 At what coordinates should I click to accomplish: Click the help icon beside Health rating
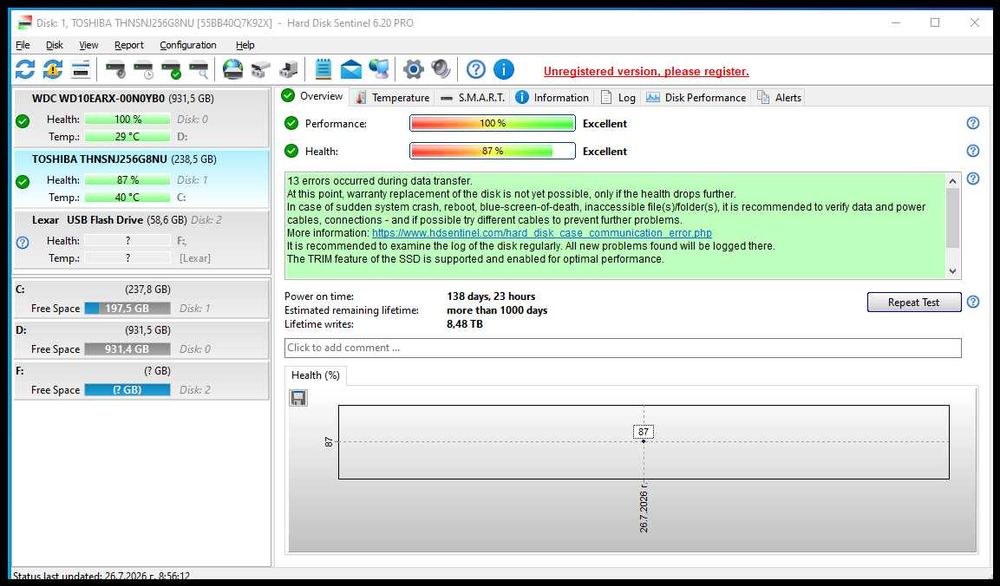(x=973, y=150)
